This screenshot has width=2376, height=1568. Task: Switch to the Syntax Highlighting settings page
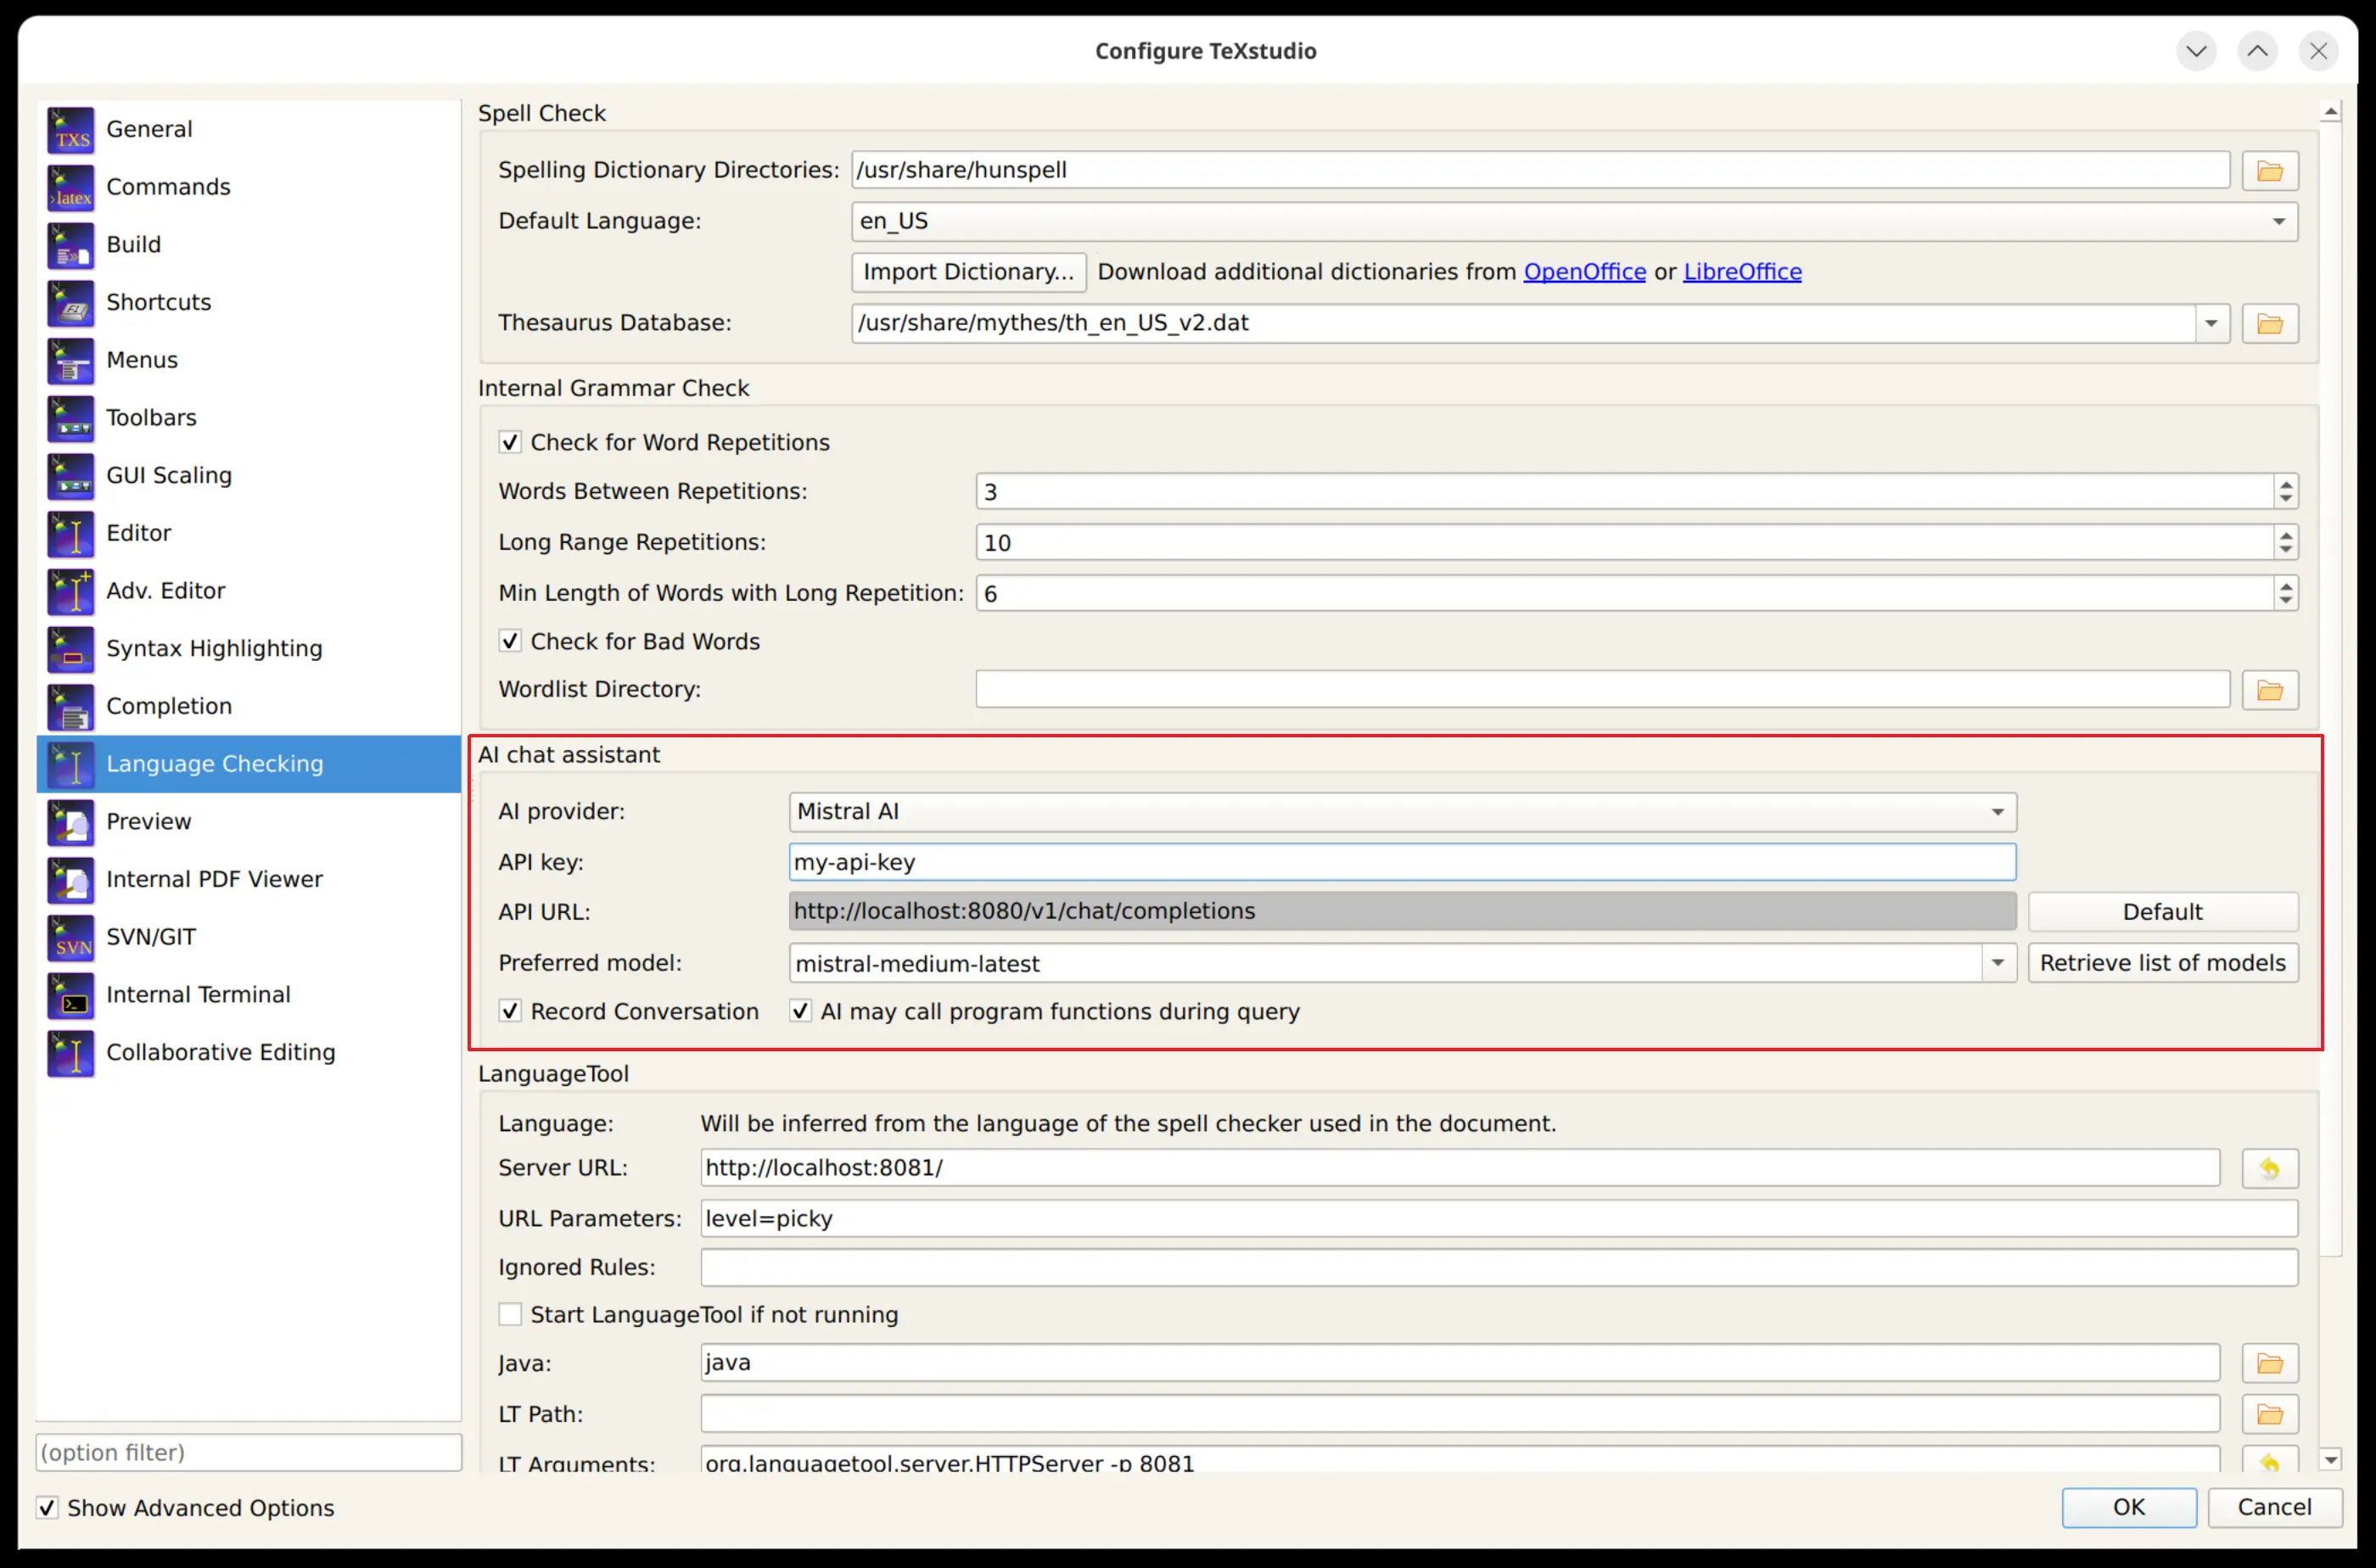pos(214,649)
